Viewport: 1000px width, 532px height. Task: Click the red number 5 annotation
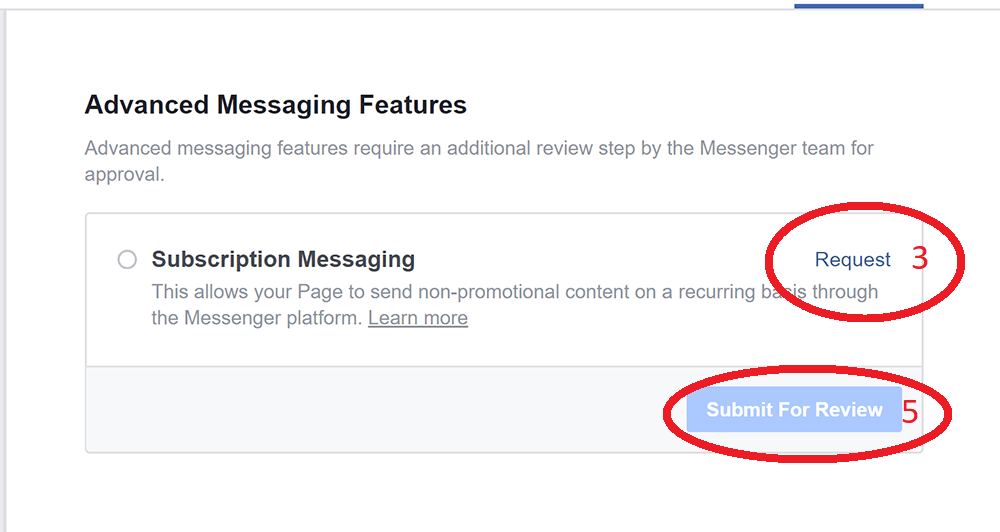click(x=910, y=412)
